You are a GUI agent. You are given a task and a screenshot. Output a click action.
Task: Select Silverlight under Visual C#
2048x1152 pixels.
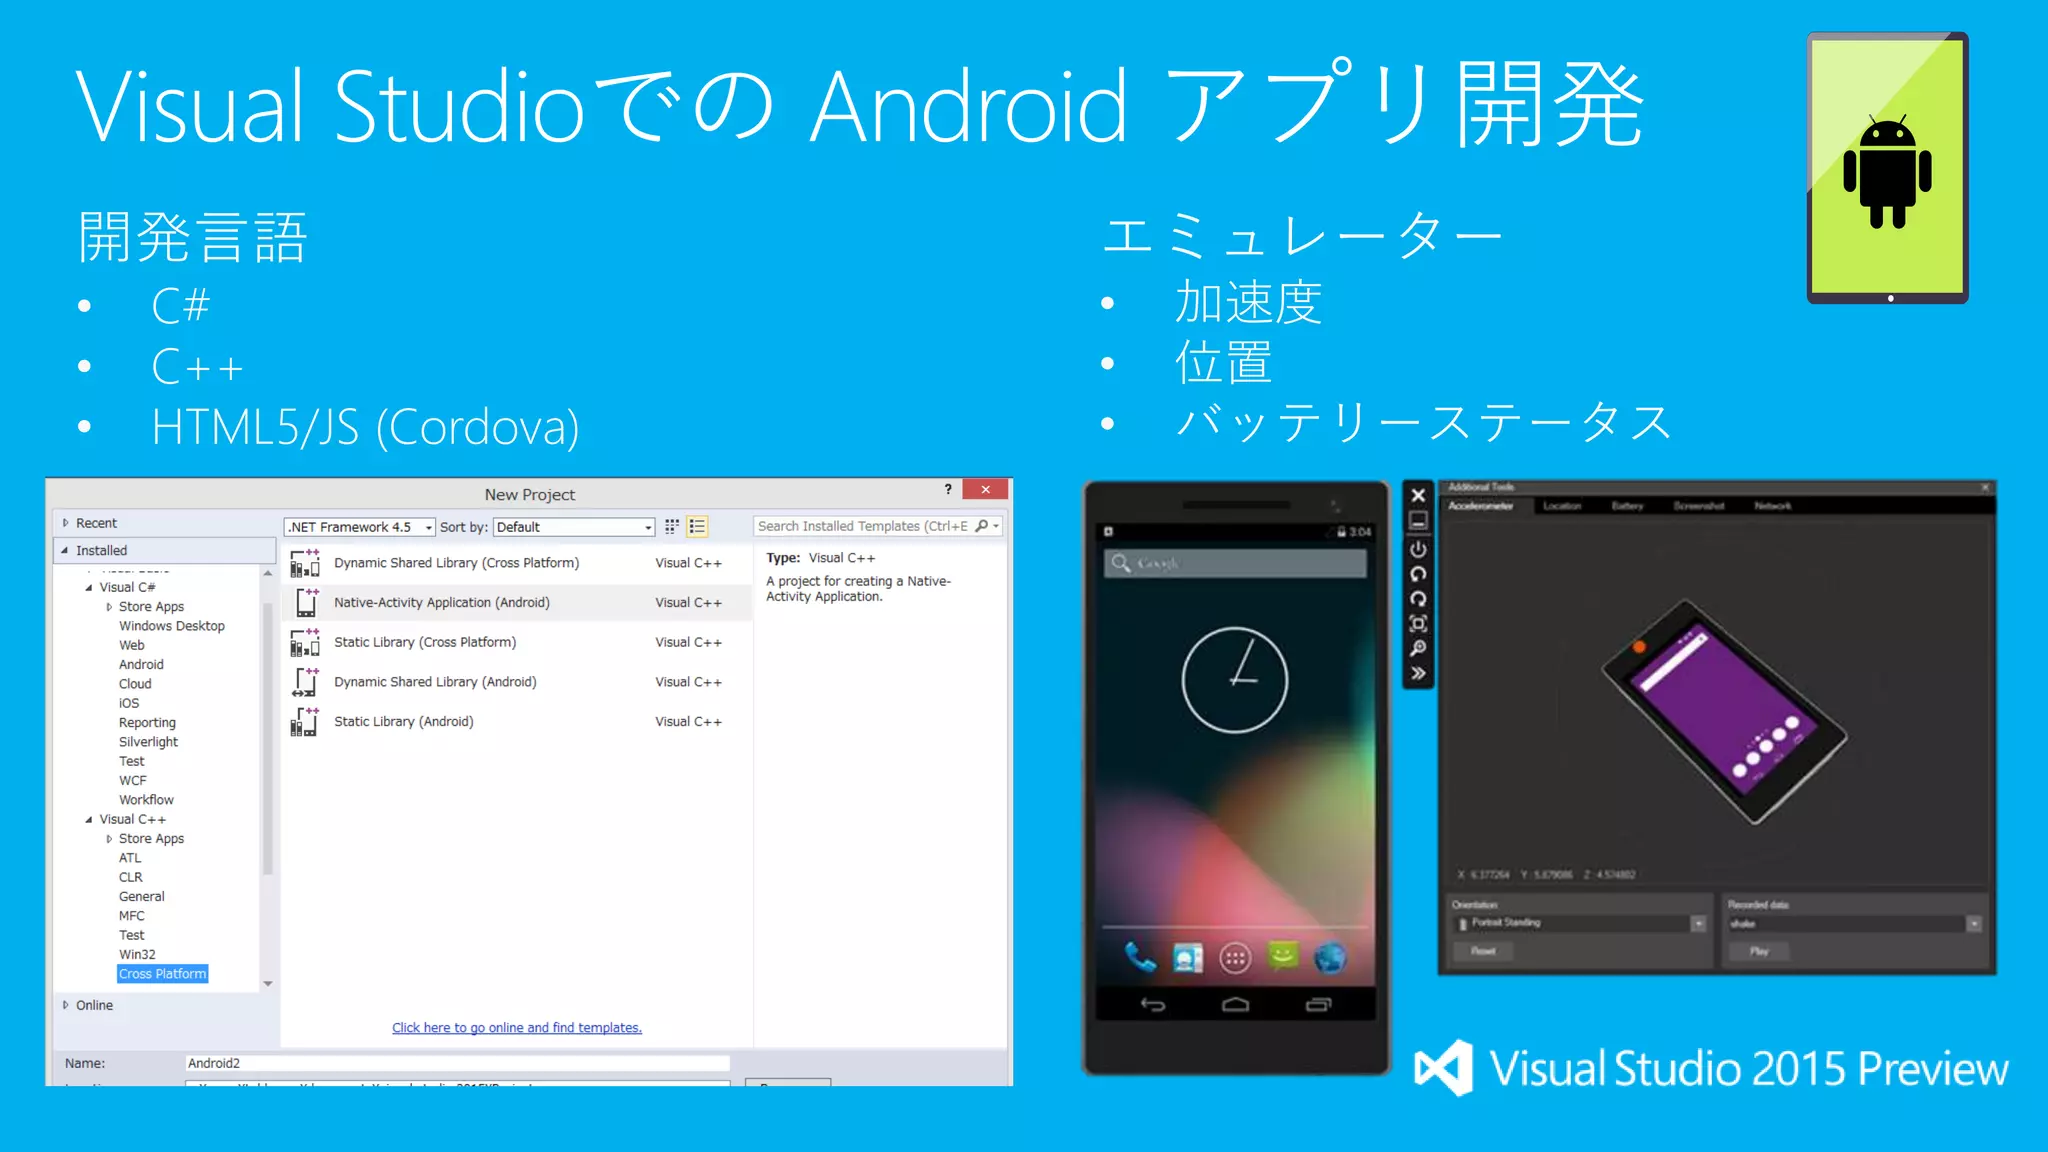(148, 742)
